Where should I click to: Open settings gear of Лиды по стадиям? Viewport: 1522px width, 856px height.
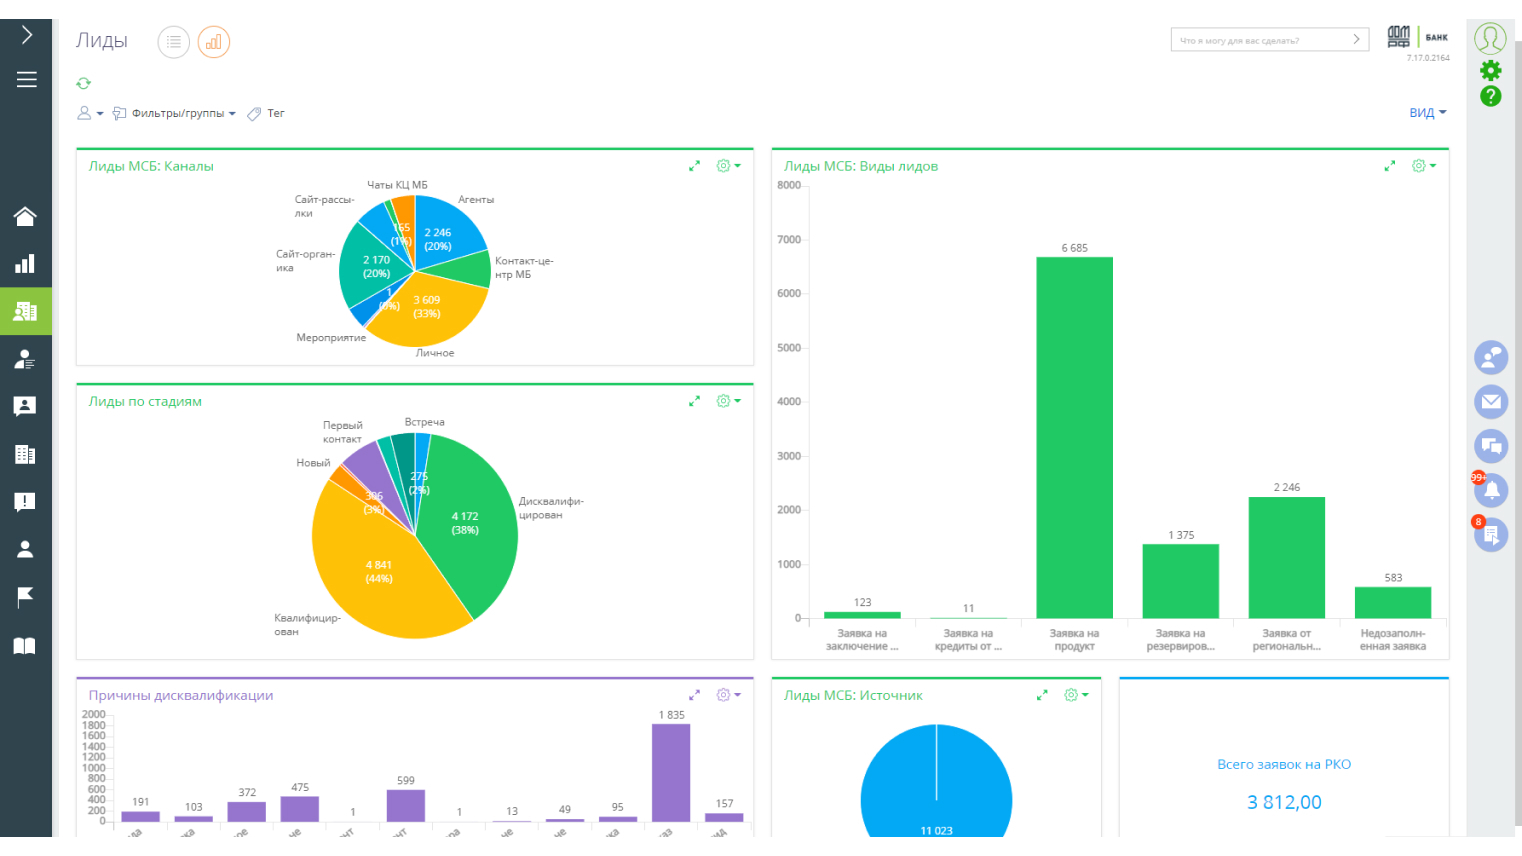point(728,401)
